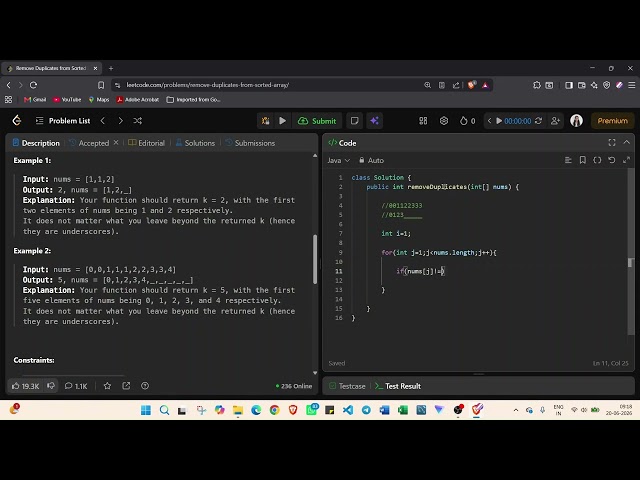This screenshot has height=480, width=640.
Task: Dislike the problem with thumbs down
Action: (51, 386)
